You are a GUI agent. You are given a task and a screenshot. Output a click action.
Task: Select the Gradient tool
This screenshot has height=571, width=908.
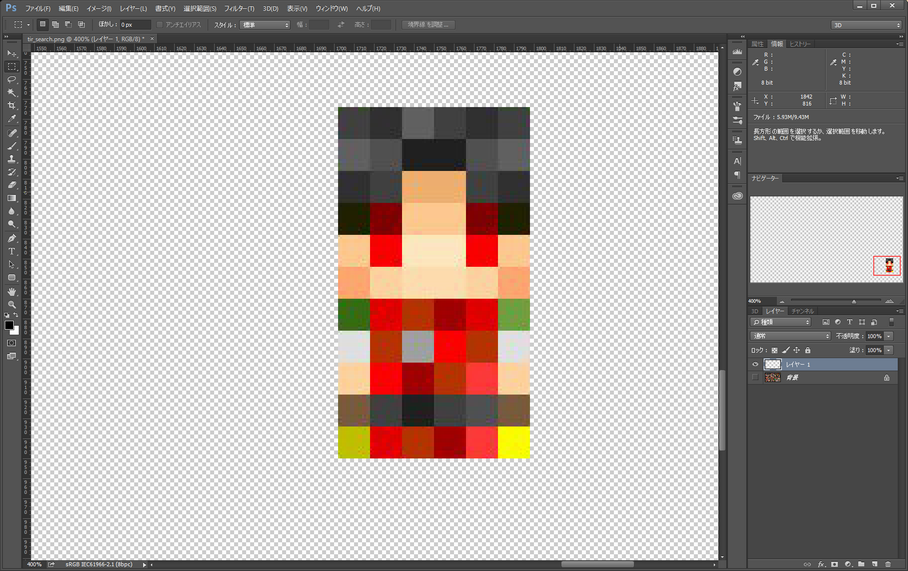click(x=12, y=199)
